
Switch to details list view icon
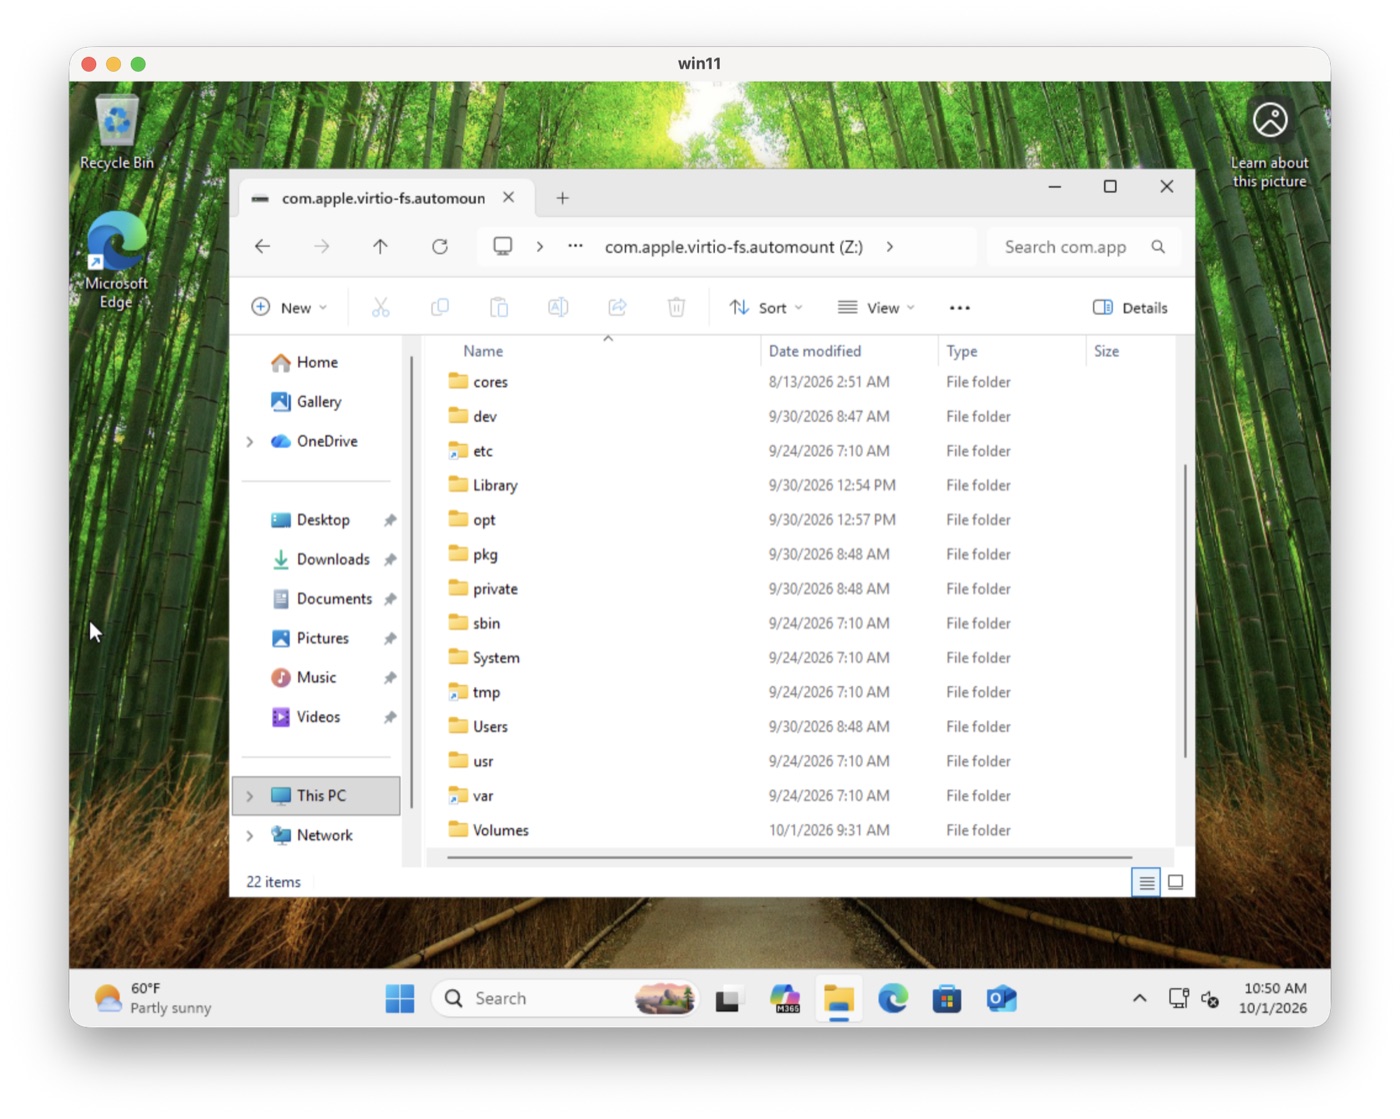(x=1146, y=882)
